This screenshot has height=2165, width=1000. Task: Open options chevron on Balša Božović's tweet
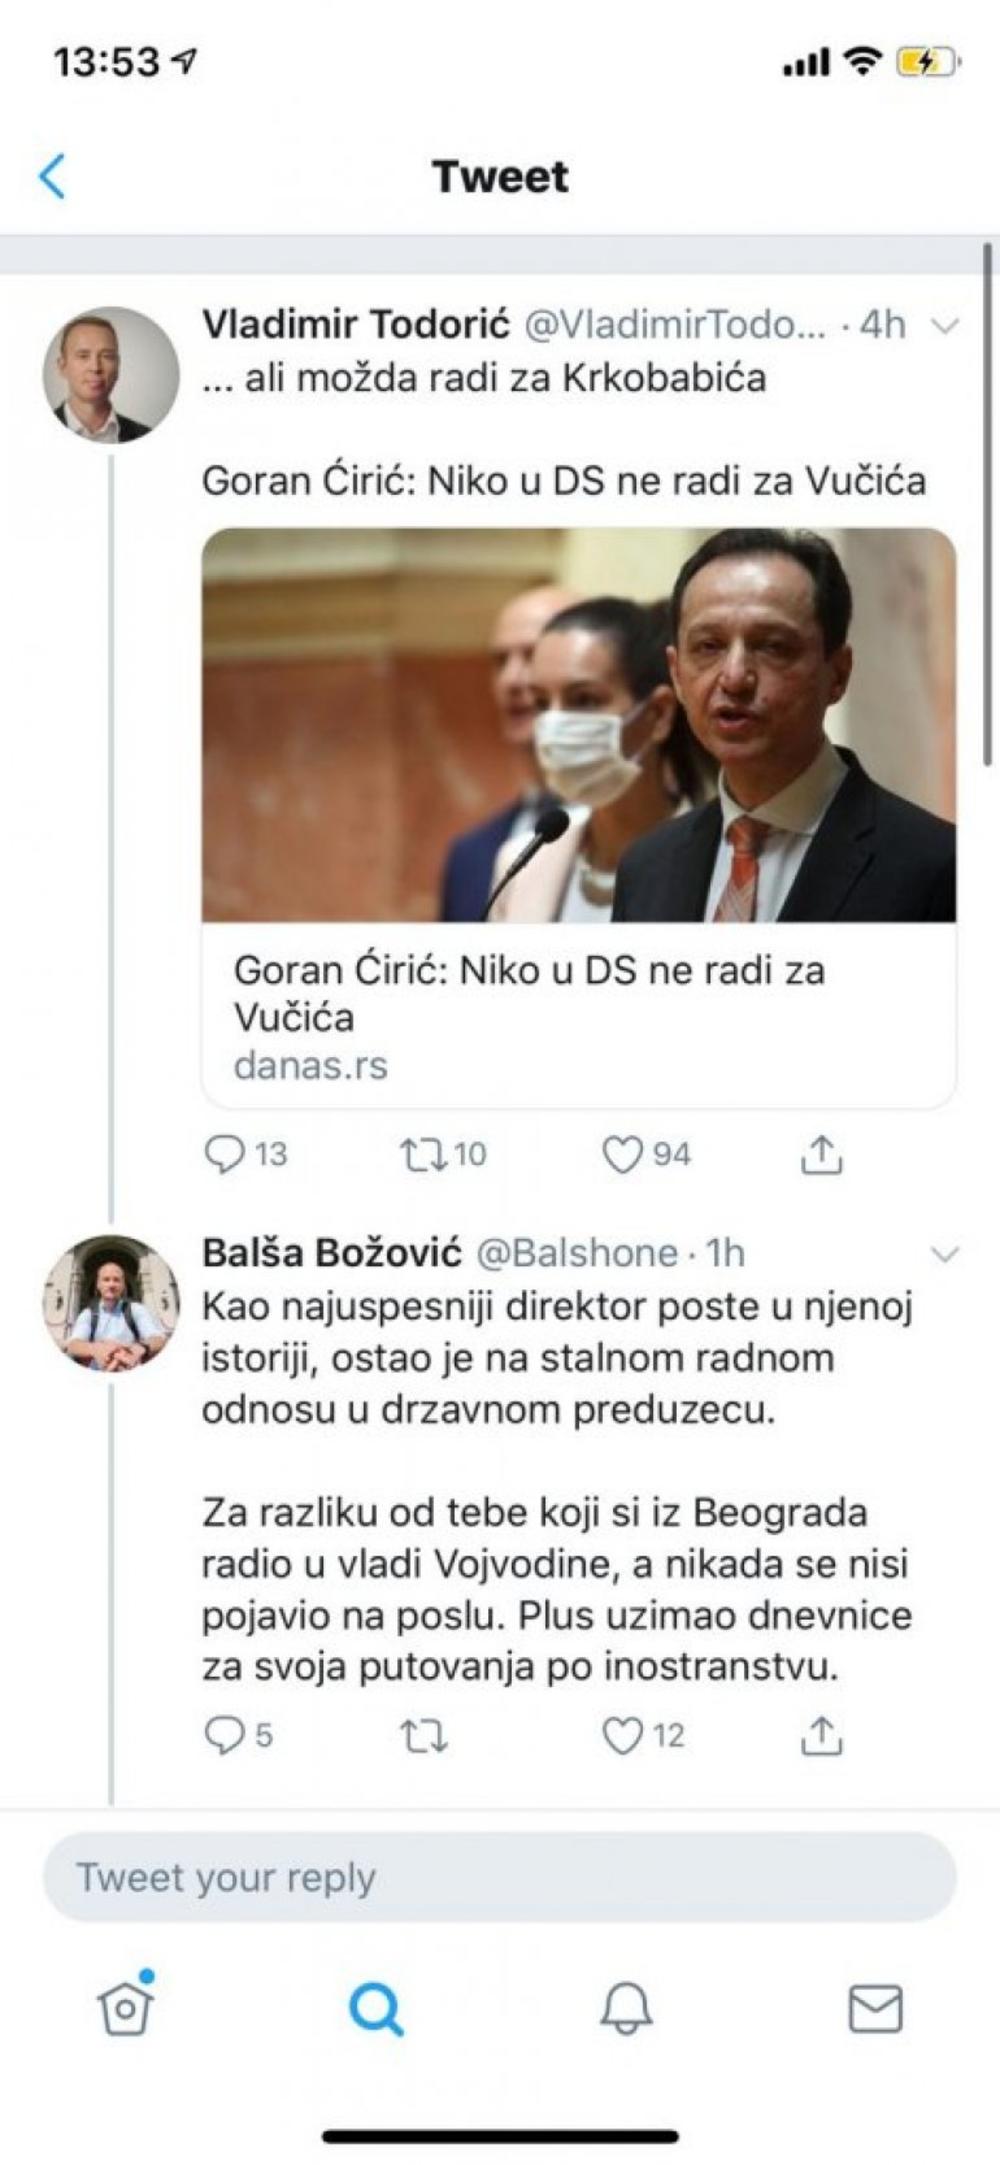coord(945,1253)
